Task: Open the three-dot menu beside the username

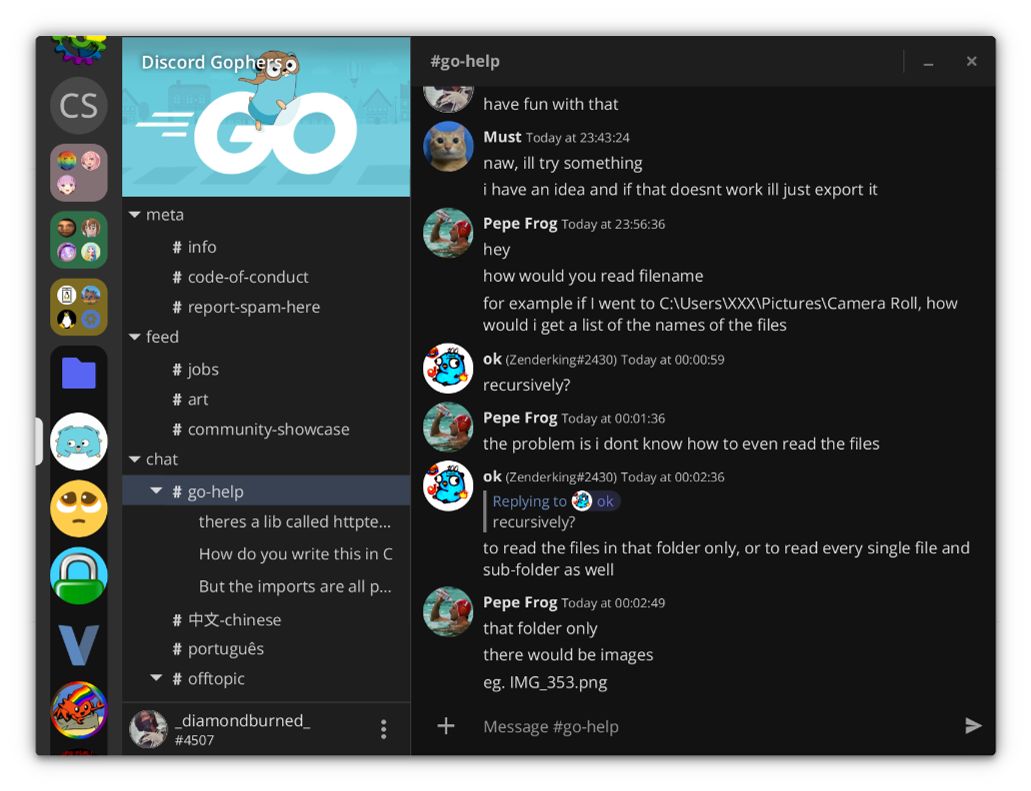Action: pyautogui.click(x=383, y=729)
